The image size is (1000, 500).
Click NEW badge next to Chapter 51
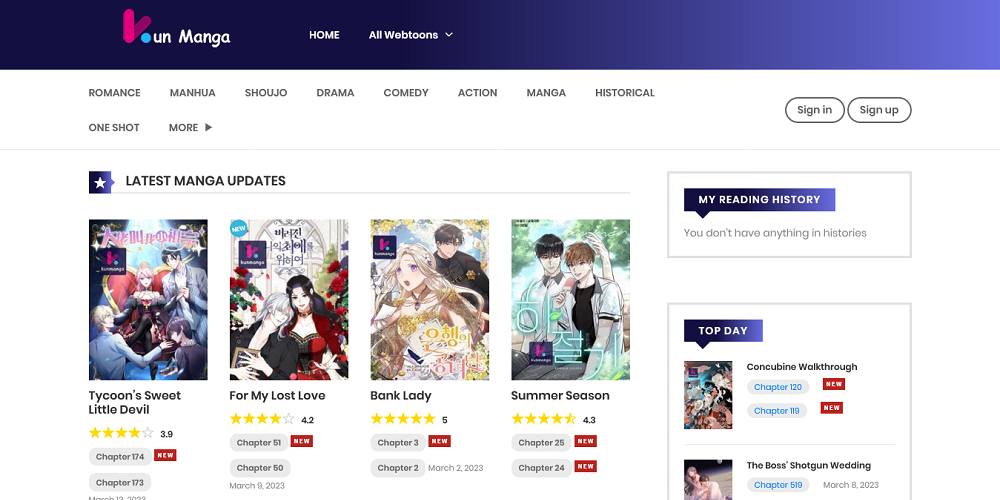click(302, 441)
